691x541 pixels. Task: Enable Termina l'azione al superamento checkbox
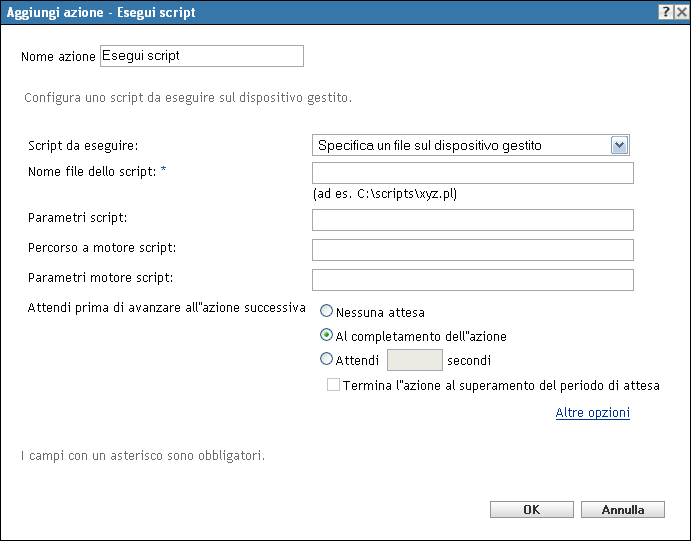click(334, 385)
